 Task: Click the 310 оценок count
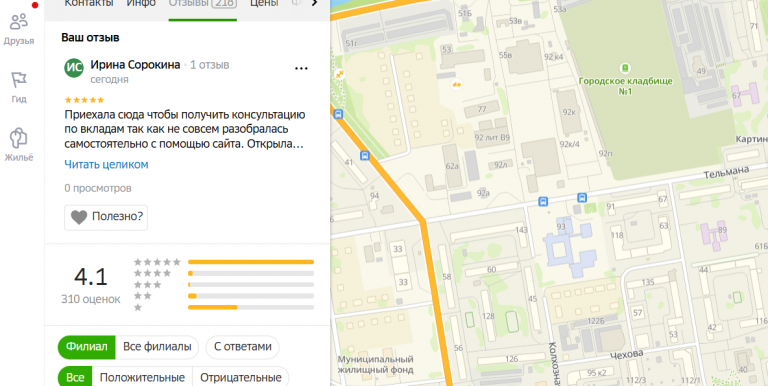tap(91, 299)
